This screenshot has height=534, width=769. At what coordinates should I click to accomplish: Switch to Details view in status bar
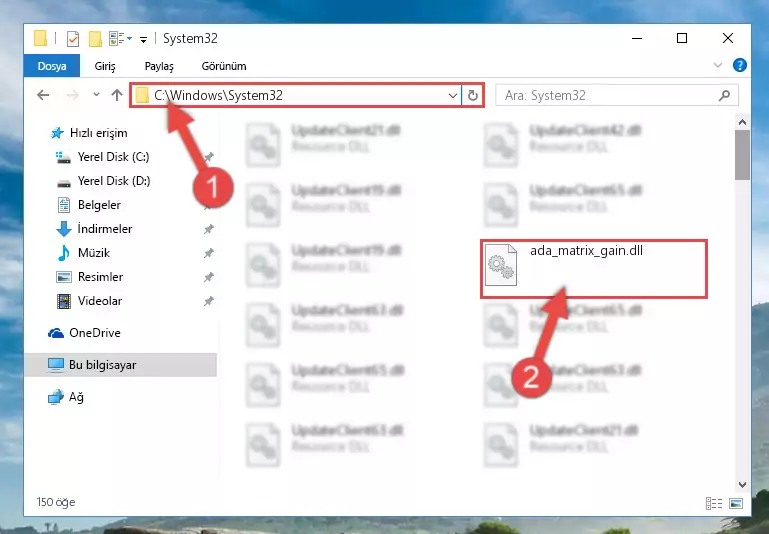point(714,503)
